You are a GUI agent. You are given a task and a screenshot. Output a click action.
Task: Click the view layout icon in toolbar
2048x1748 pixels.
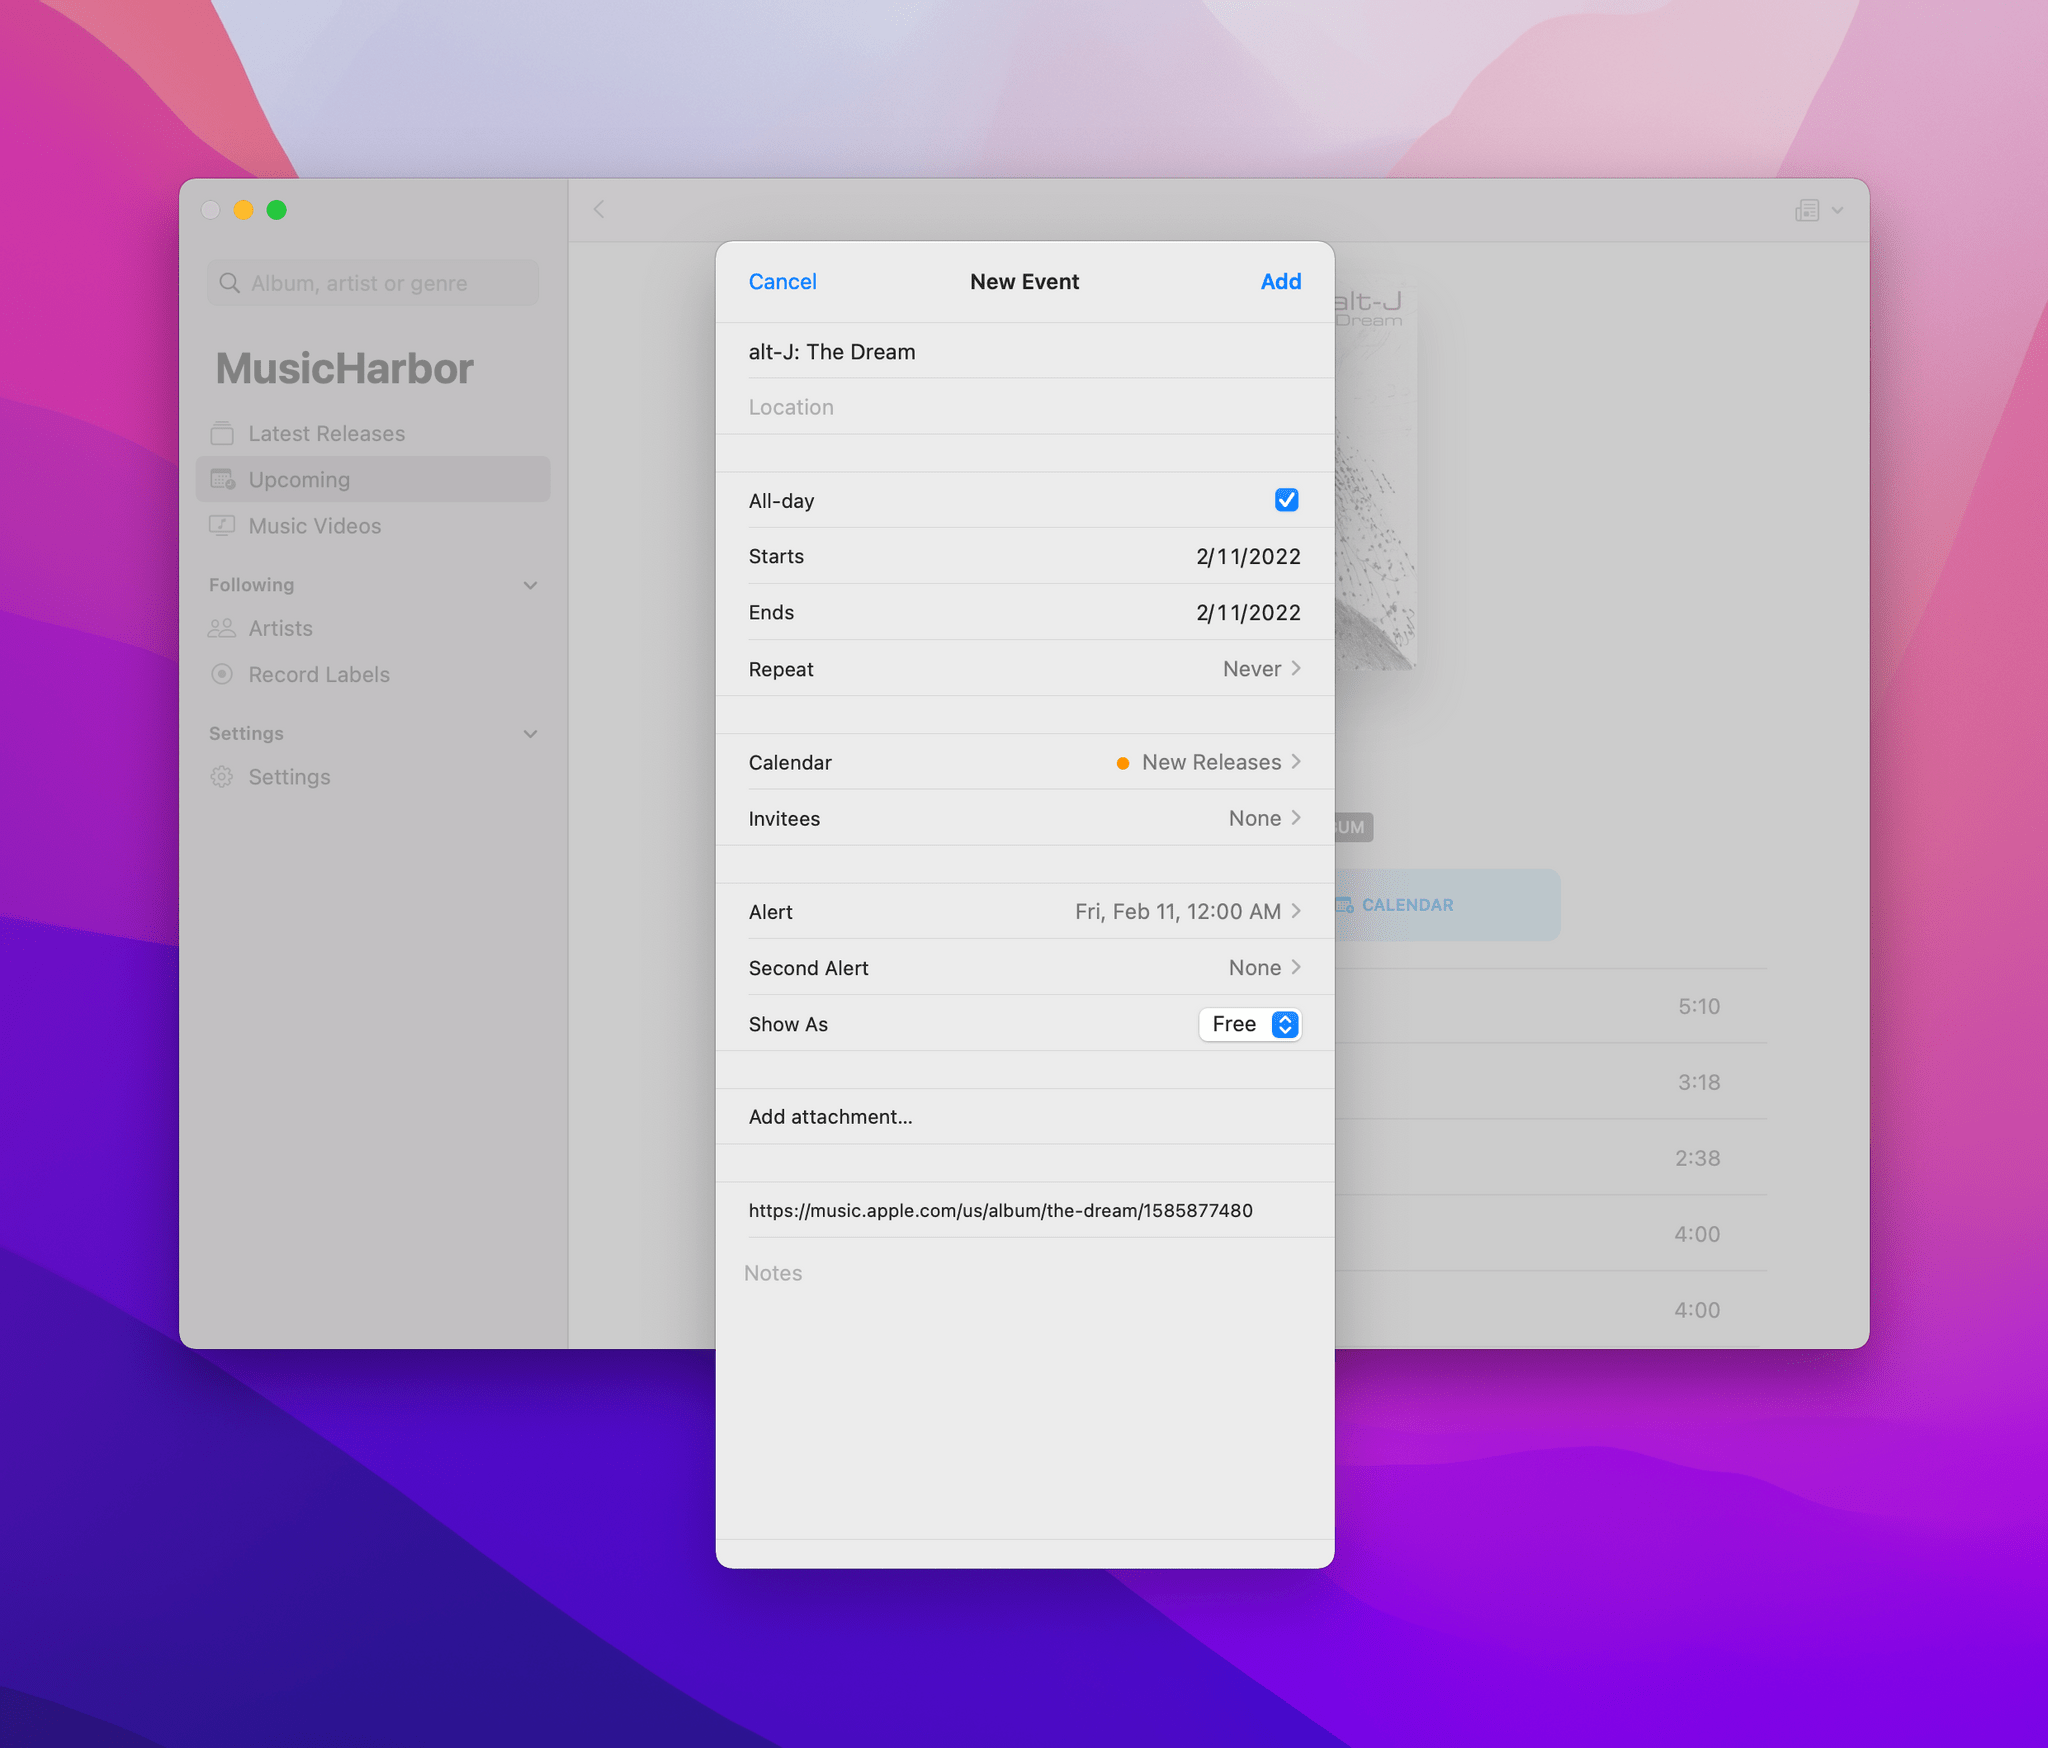(1807, 210)
